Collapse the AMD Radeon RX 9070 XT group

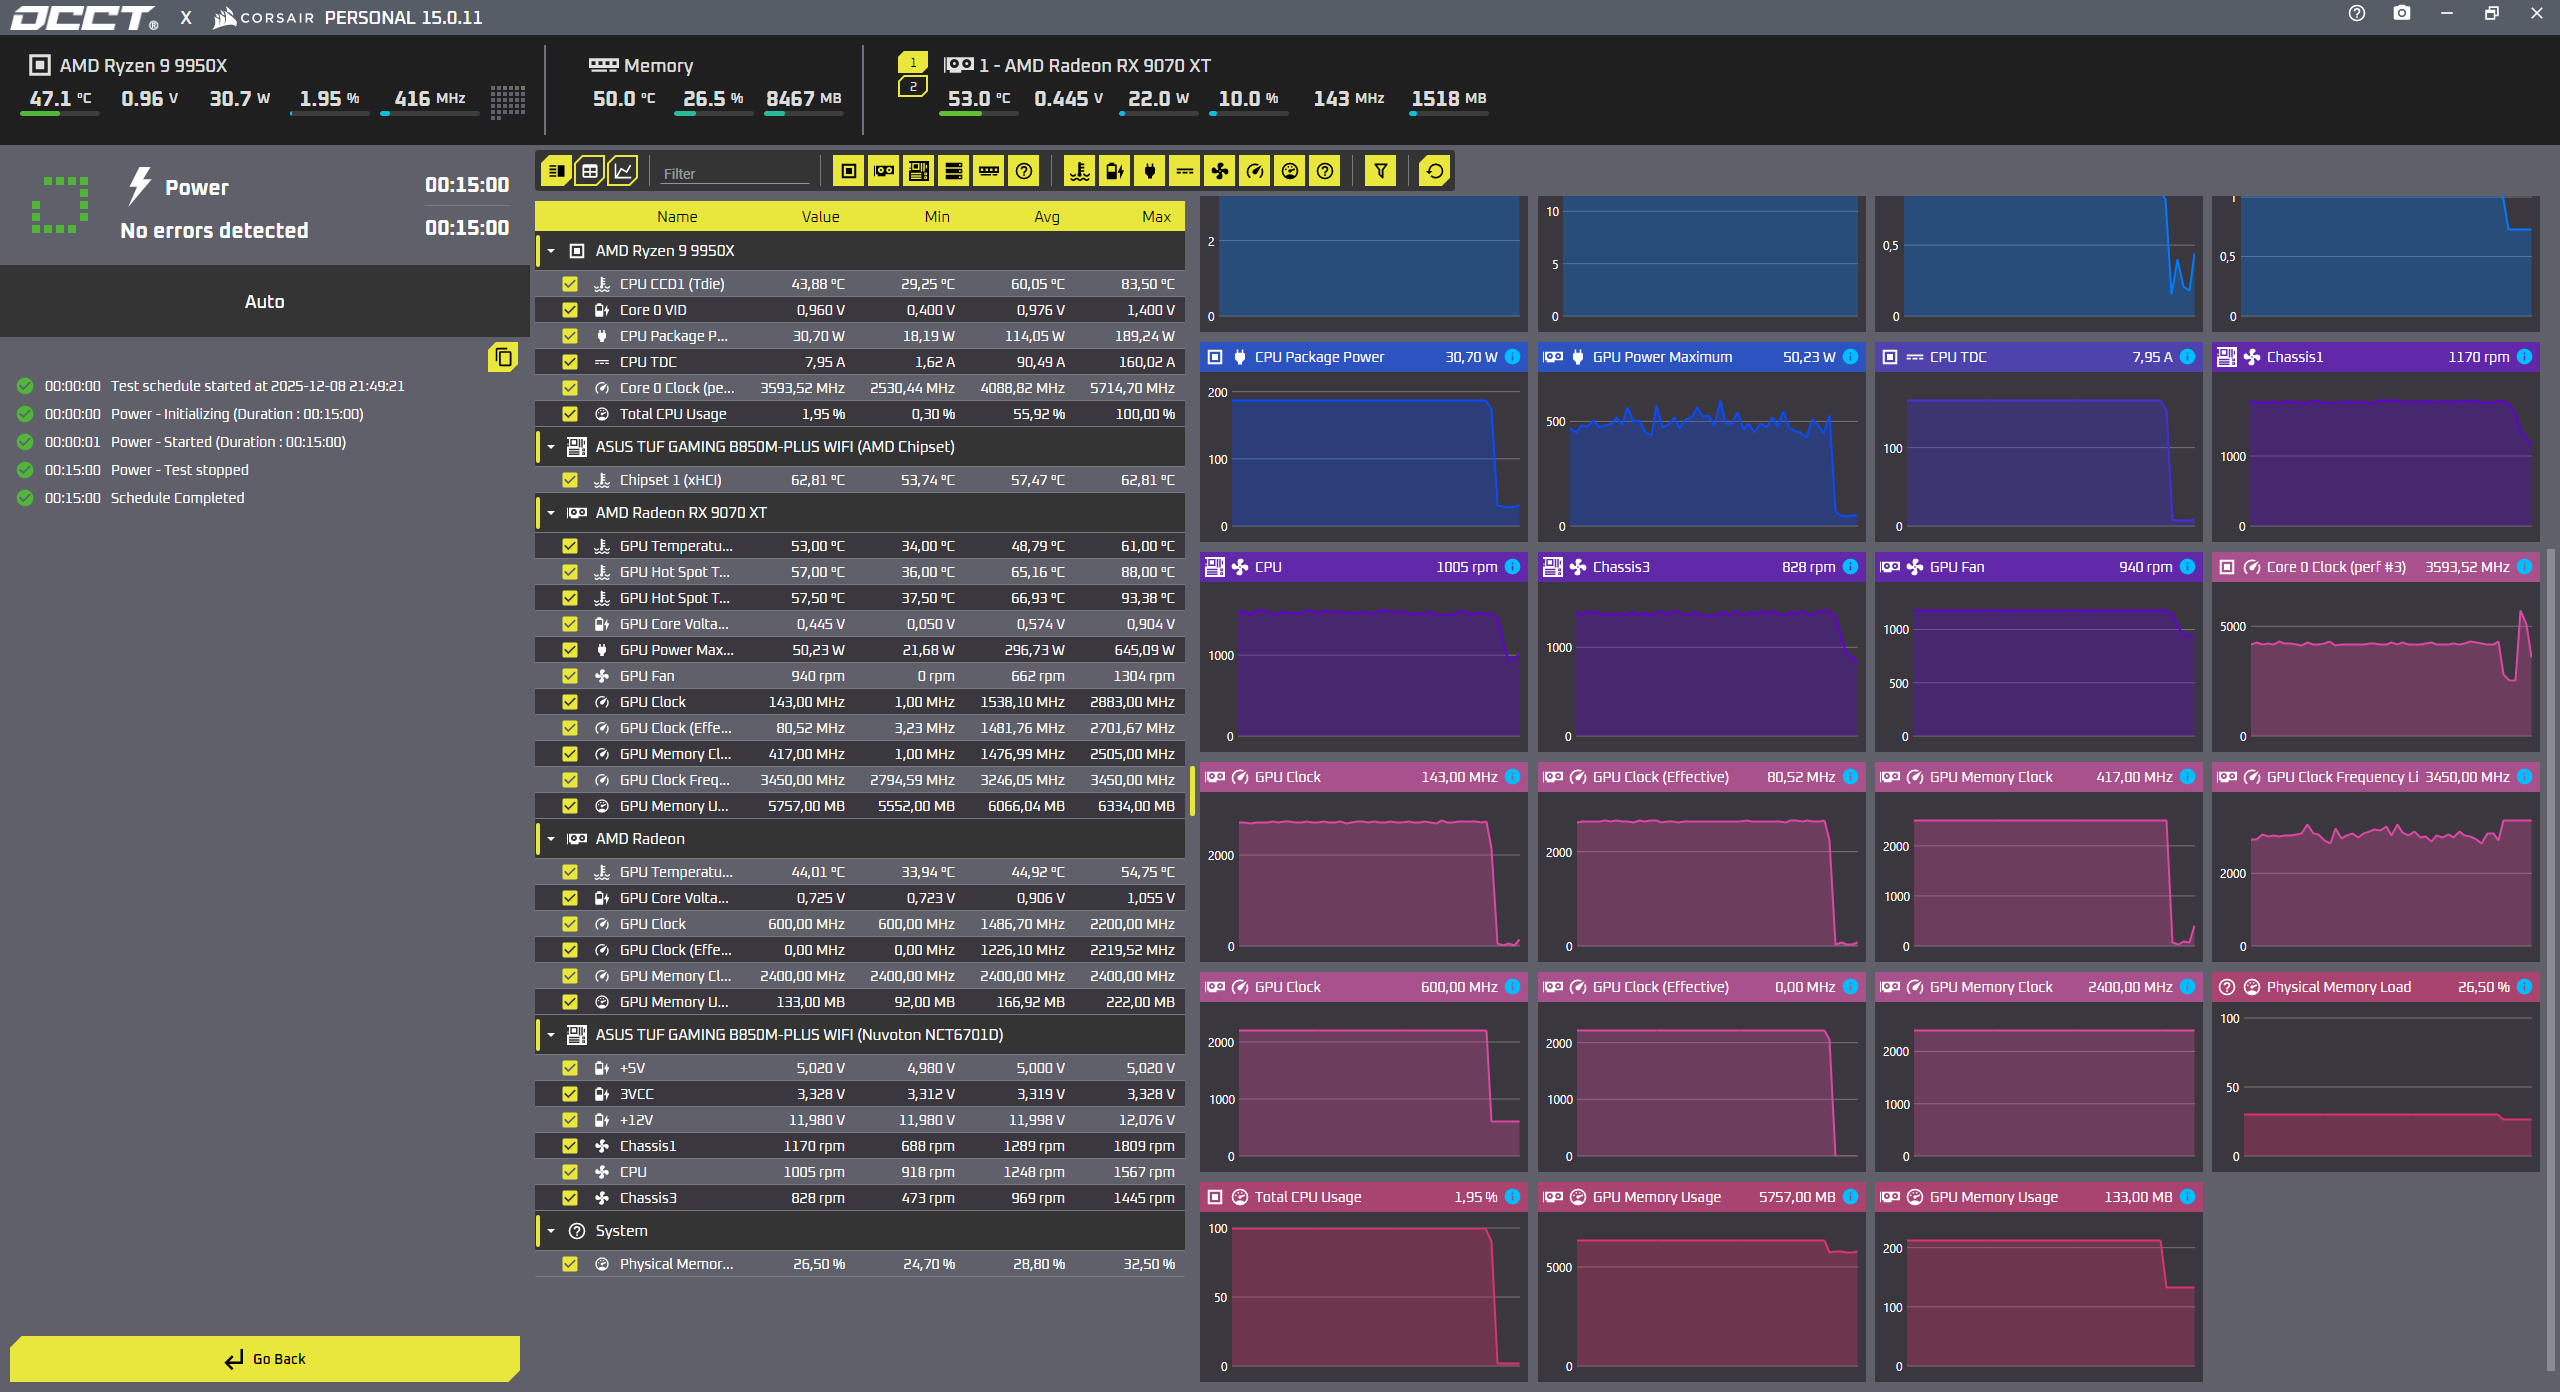[x=551, y=513]
